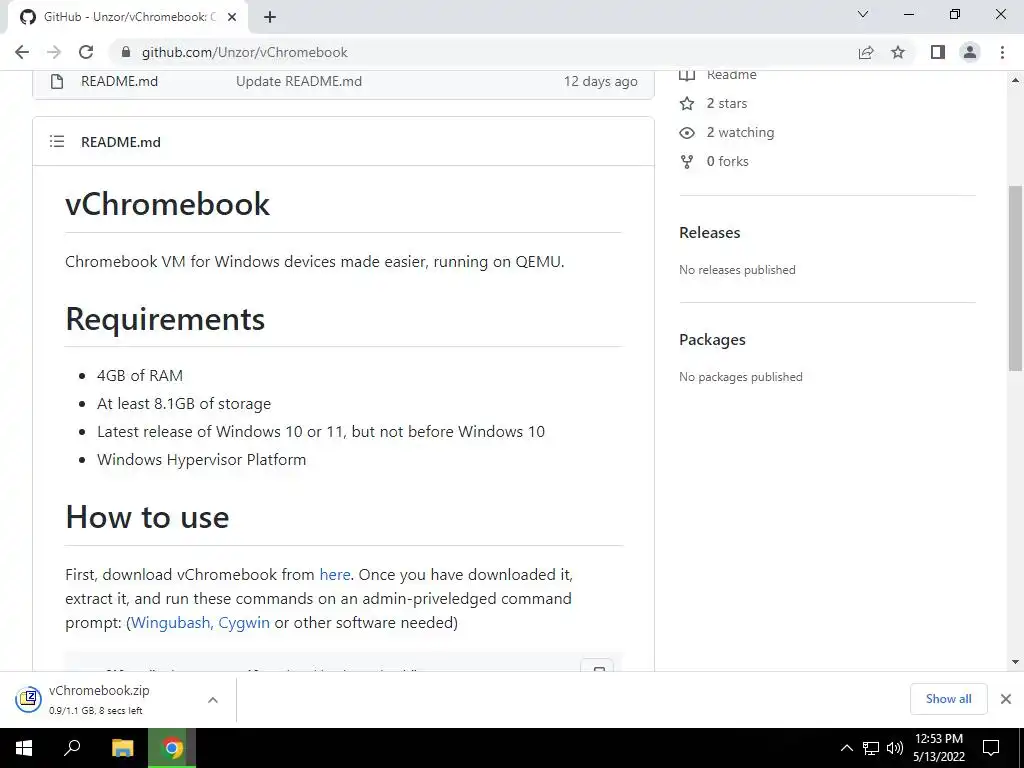The width and height of the screenshot is (1024, 768).
Task: Show all downloads
Action: (x=948, y=699)
